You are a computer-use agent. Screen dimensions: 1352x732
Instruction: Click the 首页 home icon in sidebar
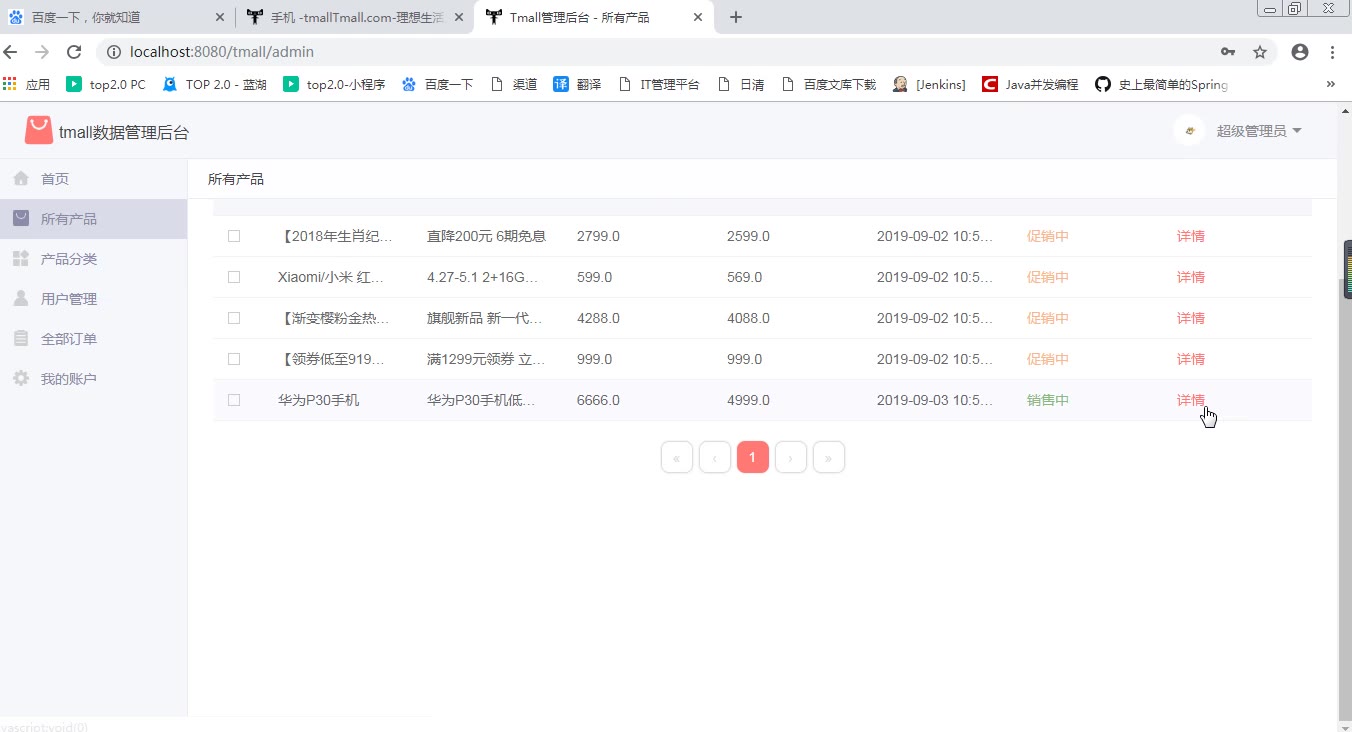(x=21, y=179)
